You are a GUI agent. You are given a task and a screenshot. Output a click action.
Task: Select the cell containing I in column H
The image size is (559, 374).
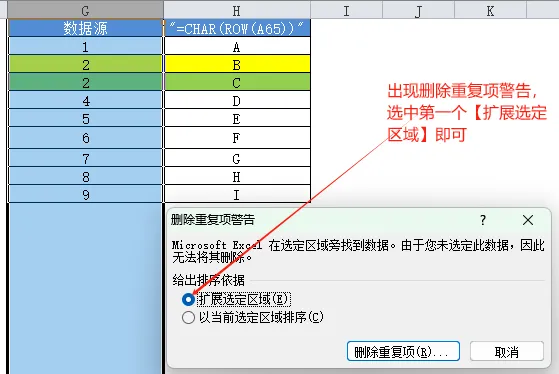point(237,194)
